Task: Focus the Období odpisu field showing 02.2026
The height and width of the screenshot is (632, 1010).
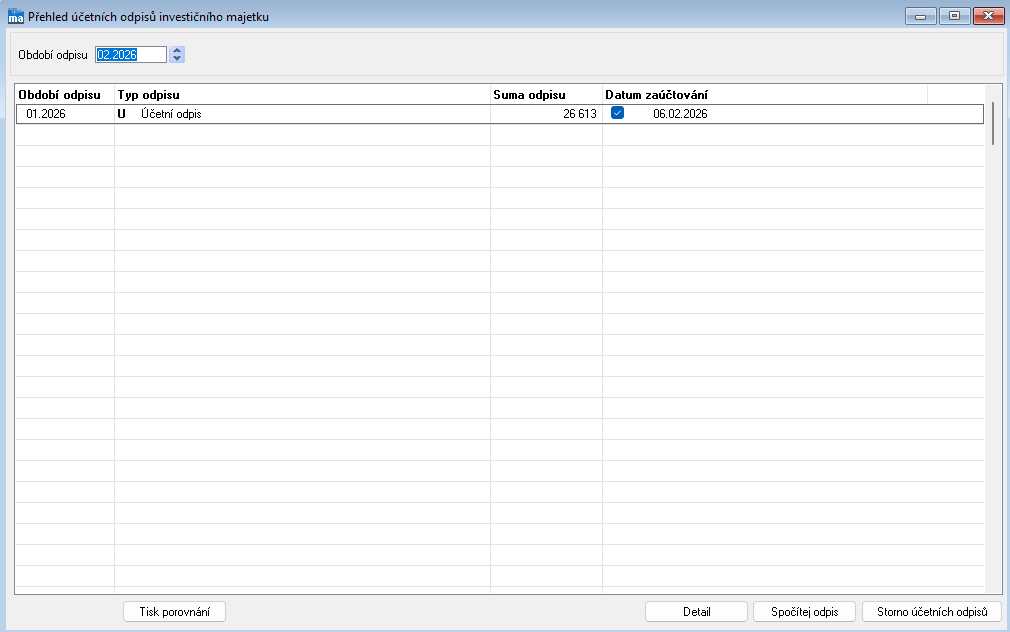Action: [131, 55]
